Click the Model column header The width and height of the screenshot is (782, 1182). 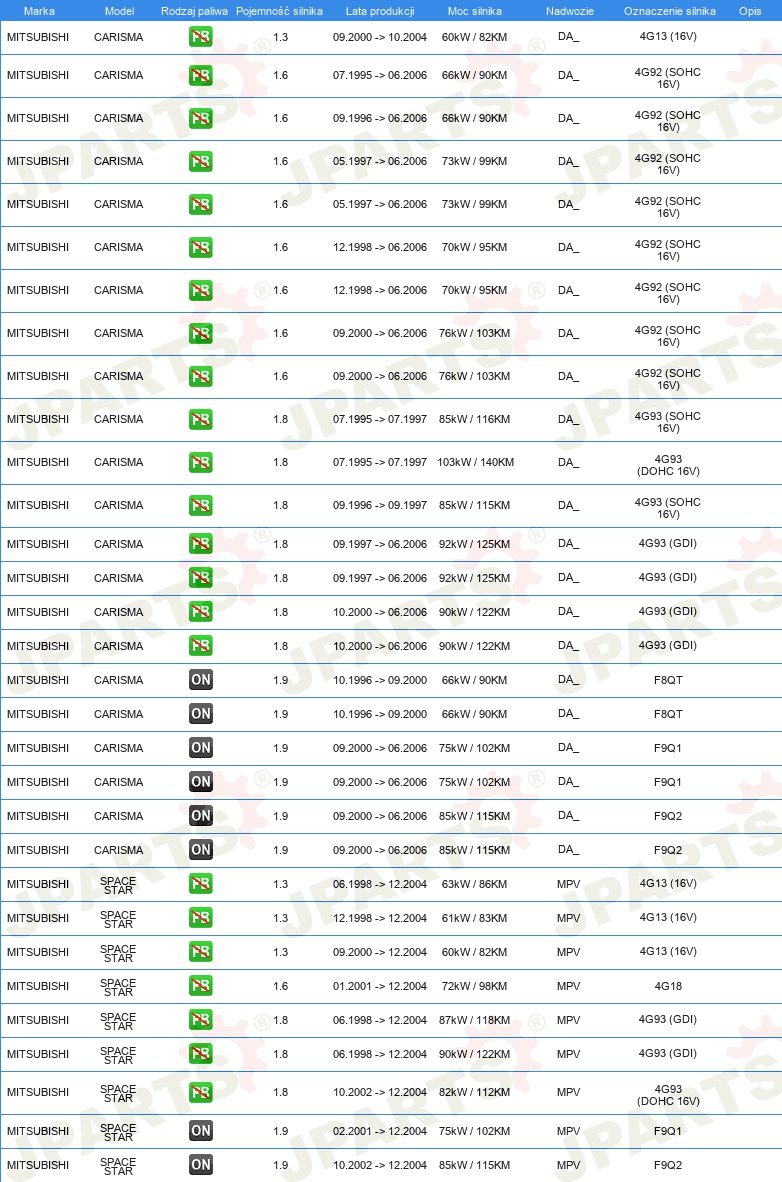119,11
